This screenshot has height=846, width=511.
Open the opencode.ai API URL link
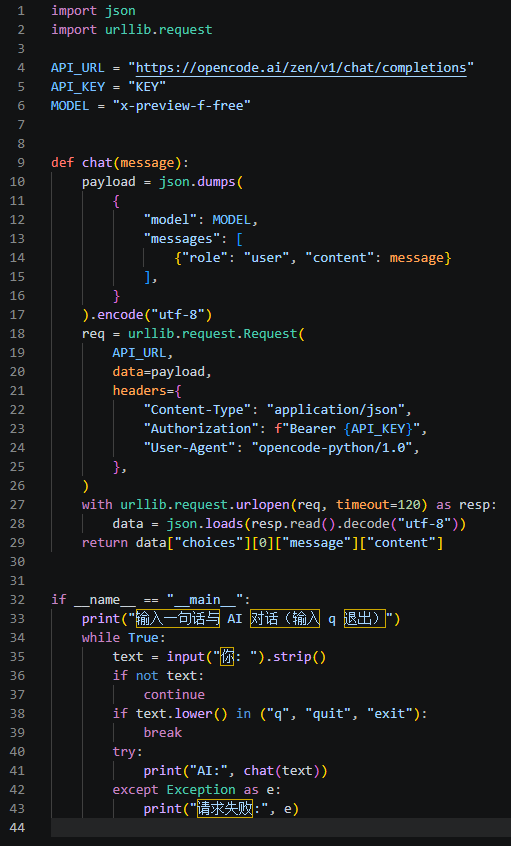pyautogui.click(x=301, y=67)
